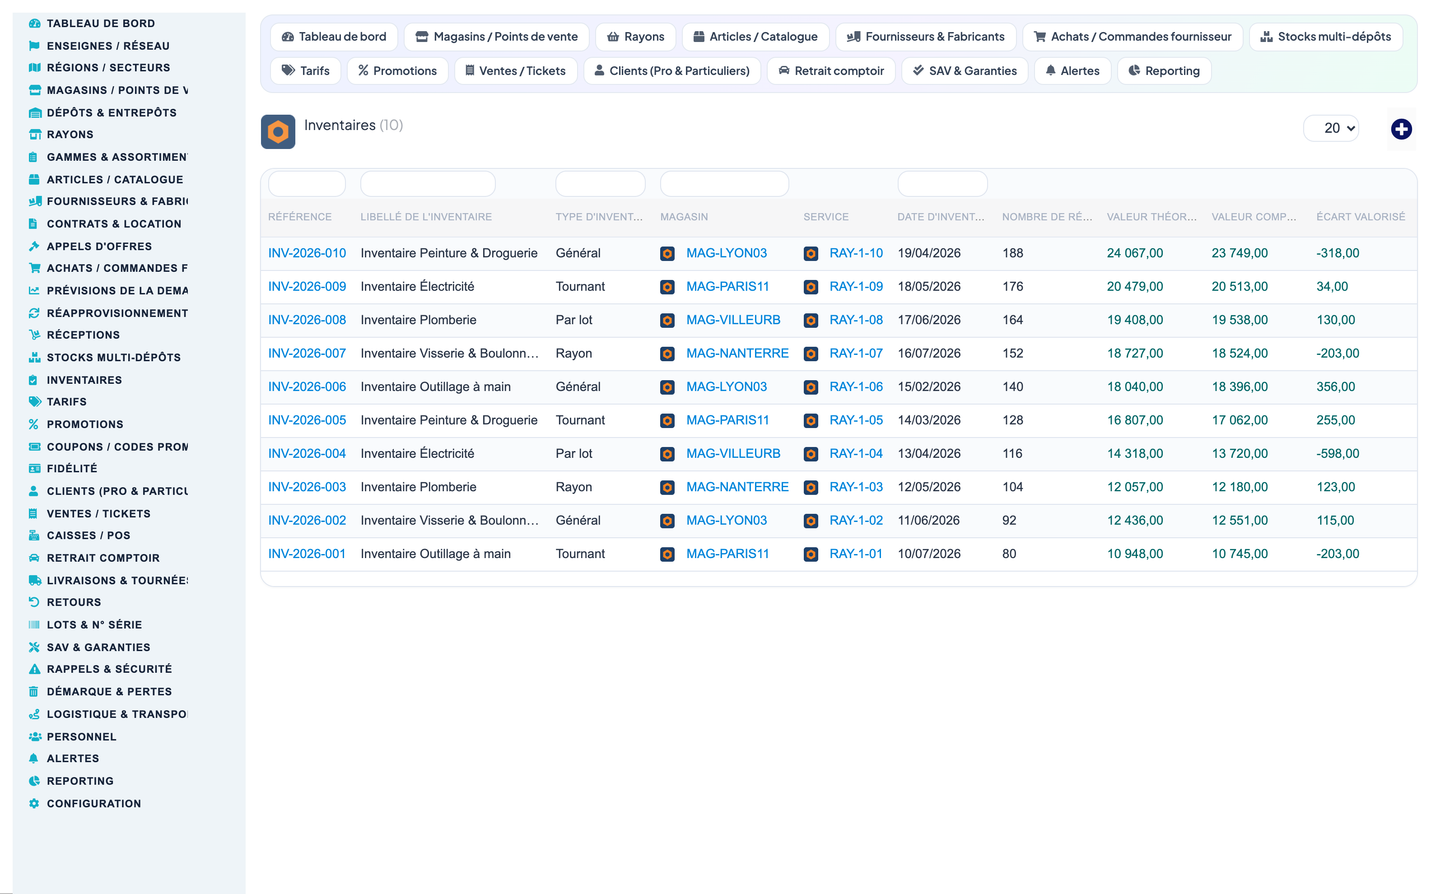The width and height of the screenshot is (1445, 894).
Task: Open the Magasins / Points de vente tab
Action: click(497, 37)
